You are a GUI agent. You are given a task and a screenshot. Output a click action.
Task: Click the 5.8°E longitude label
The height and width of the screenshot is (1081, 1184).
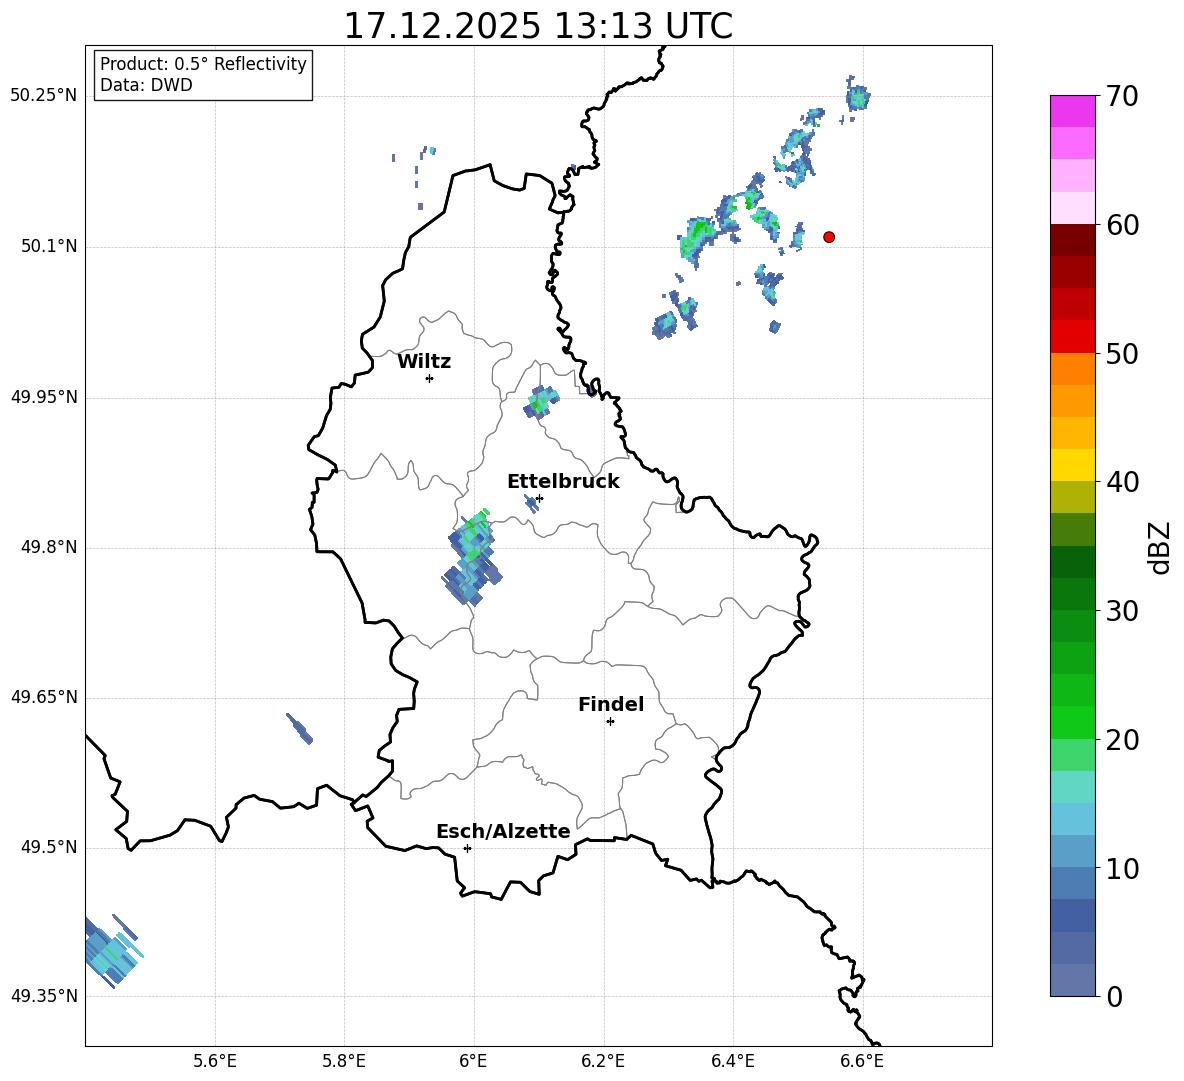point(344,1061)
